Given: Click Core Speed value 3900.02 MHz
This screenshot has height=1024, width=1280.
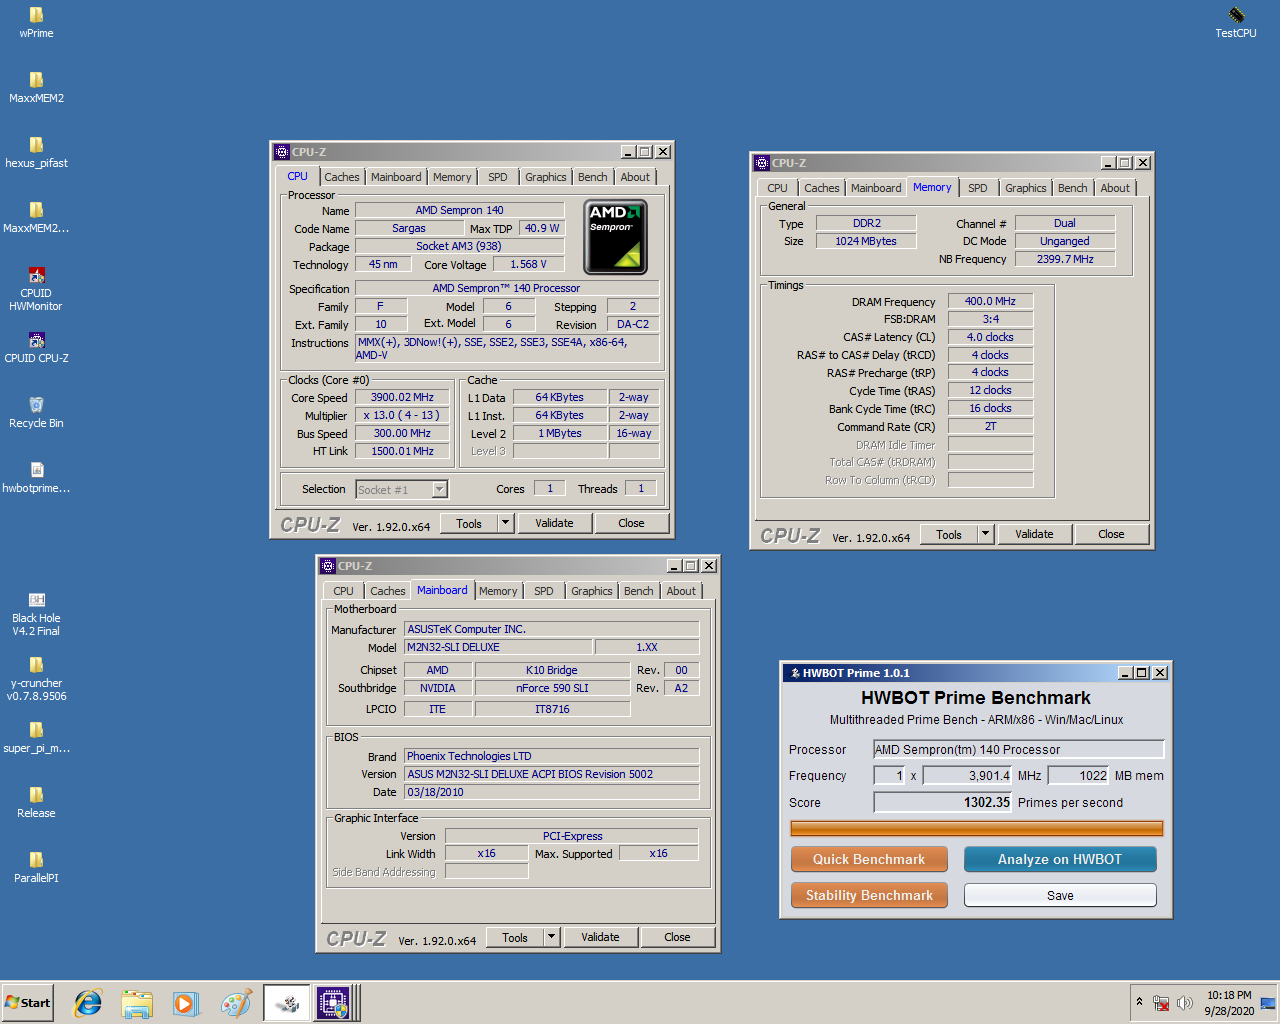Looking at the screenshot, I should point(402,397).
